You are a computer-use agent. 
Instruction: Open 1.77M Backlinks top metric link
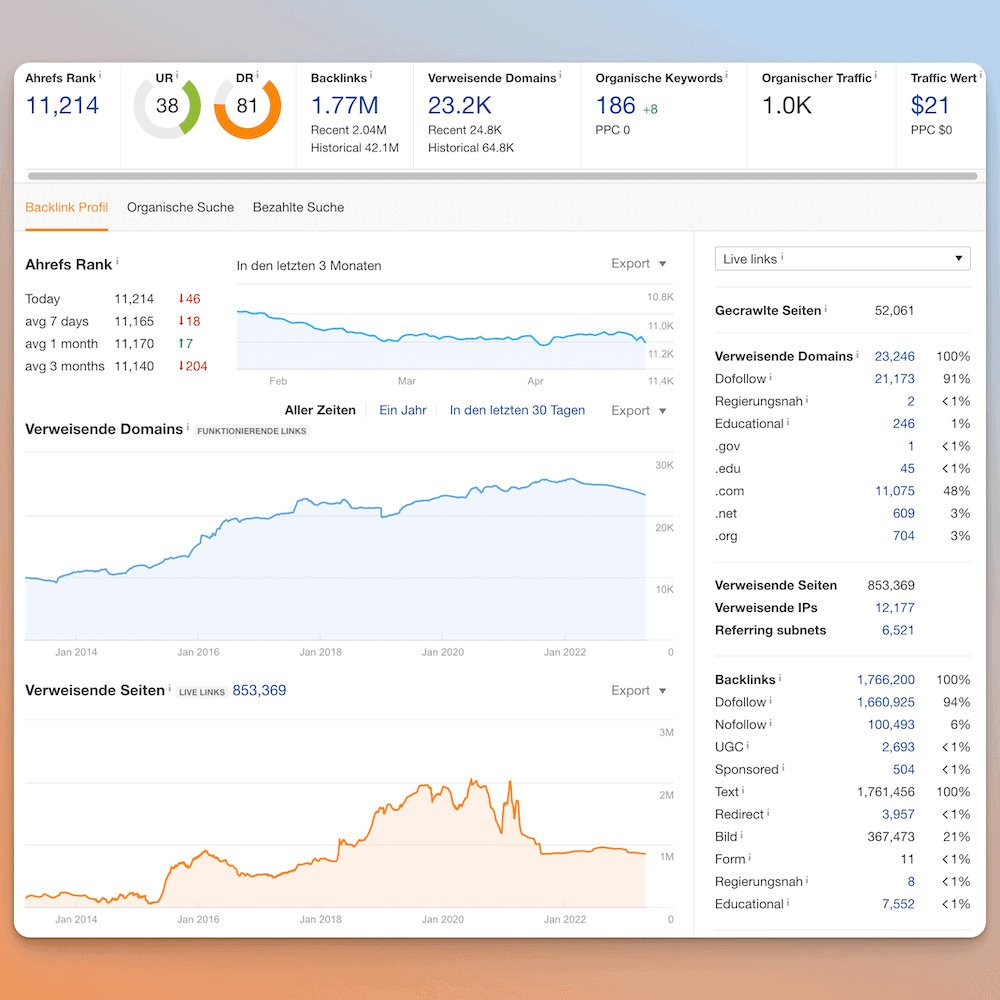pos(344,105)
